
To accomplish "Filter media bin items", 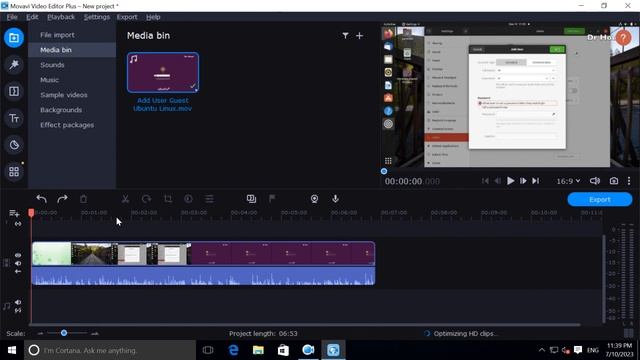I will (x=345, y=36).
